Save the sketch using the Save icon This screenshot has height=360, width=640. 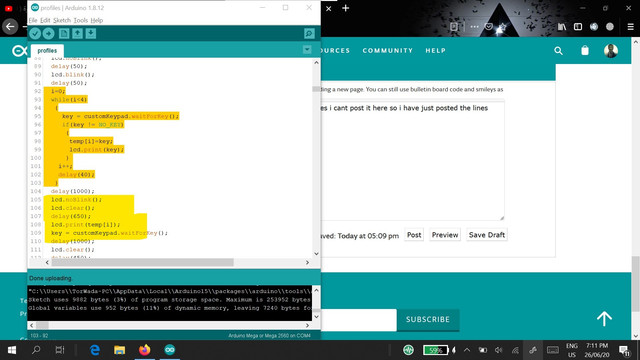(x=91, y=33)
